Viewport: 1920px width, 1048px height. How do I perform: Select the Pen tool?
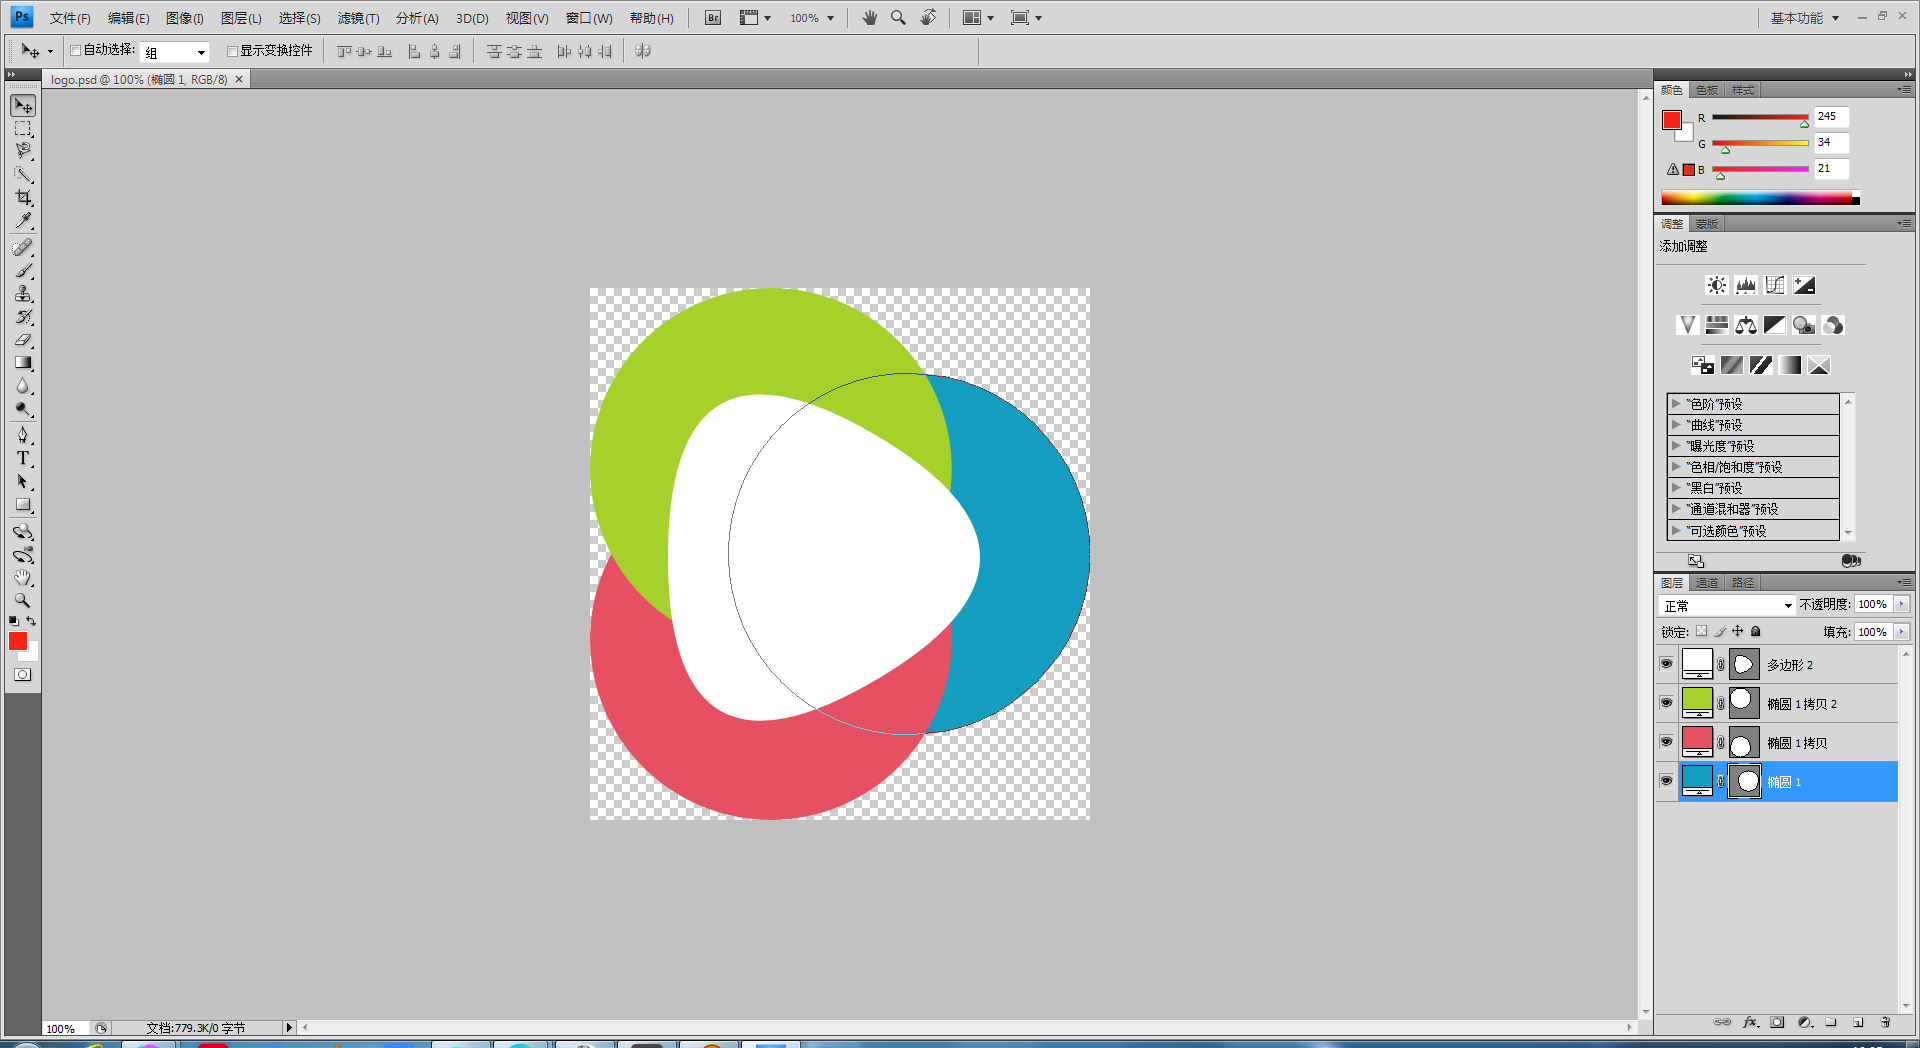pyautogui.click(x=23, y=435)
